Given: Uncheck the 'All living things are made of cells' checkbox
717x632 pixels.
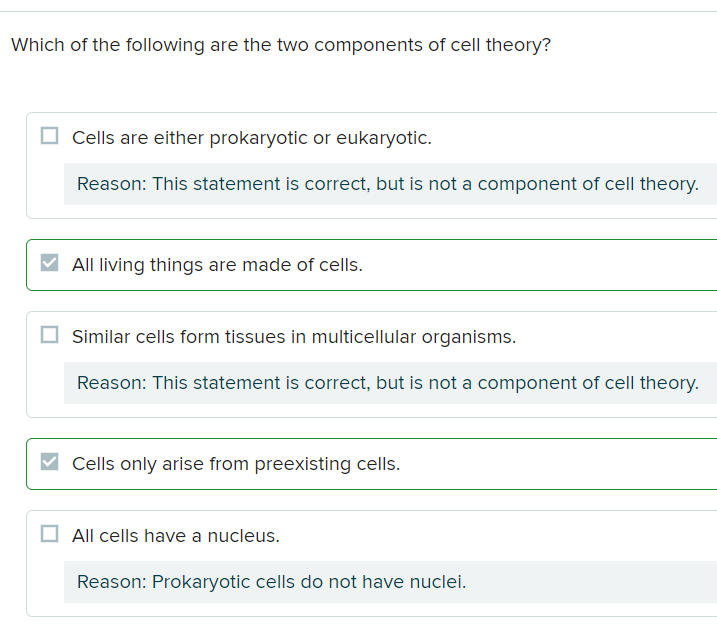Looking at the screenshot, I should click(49, 264).
